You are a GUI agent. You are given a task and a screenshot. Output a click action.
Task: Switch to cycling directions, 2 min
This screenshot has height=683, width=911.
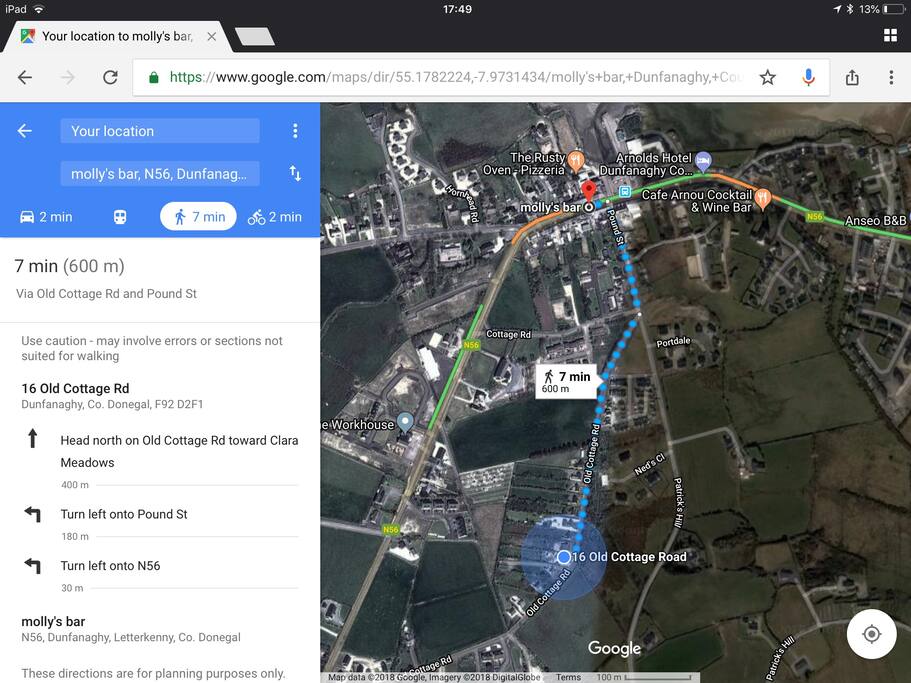(274, 217)
